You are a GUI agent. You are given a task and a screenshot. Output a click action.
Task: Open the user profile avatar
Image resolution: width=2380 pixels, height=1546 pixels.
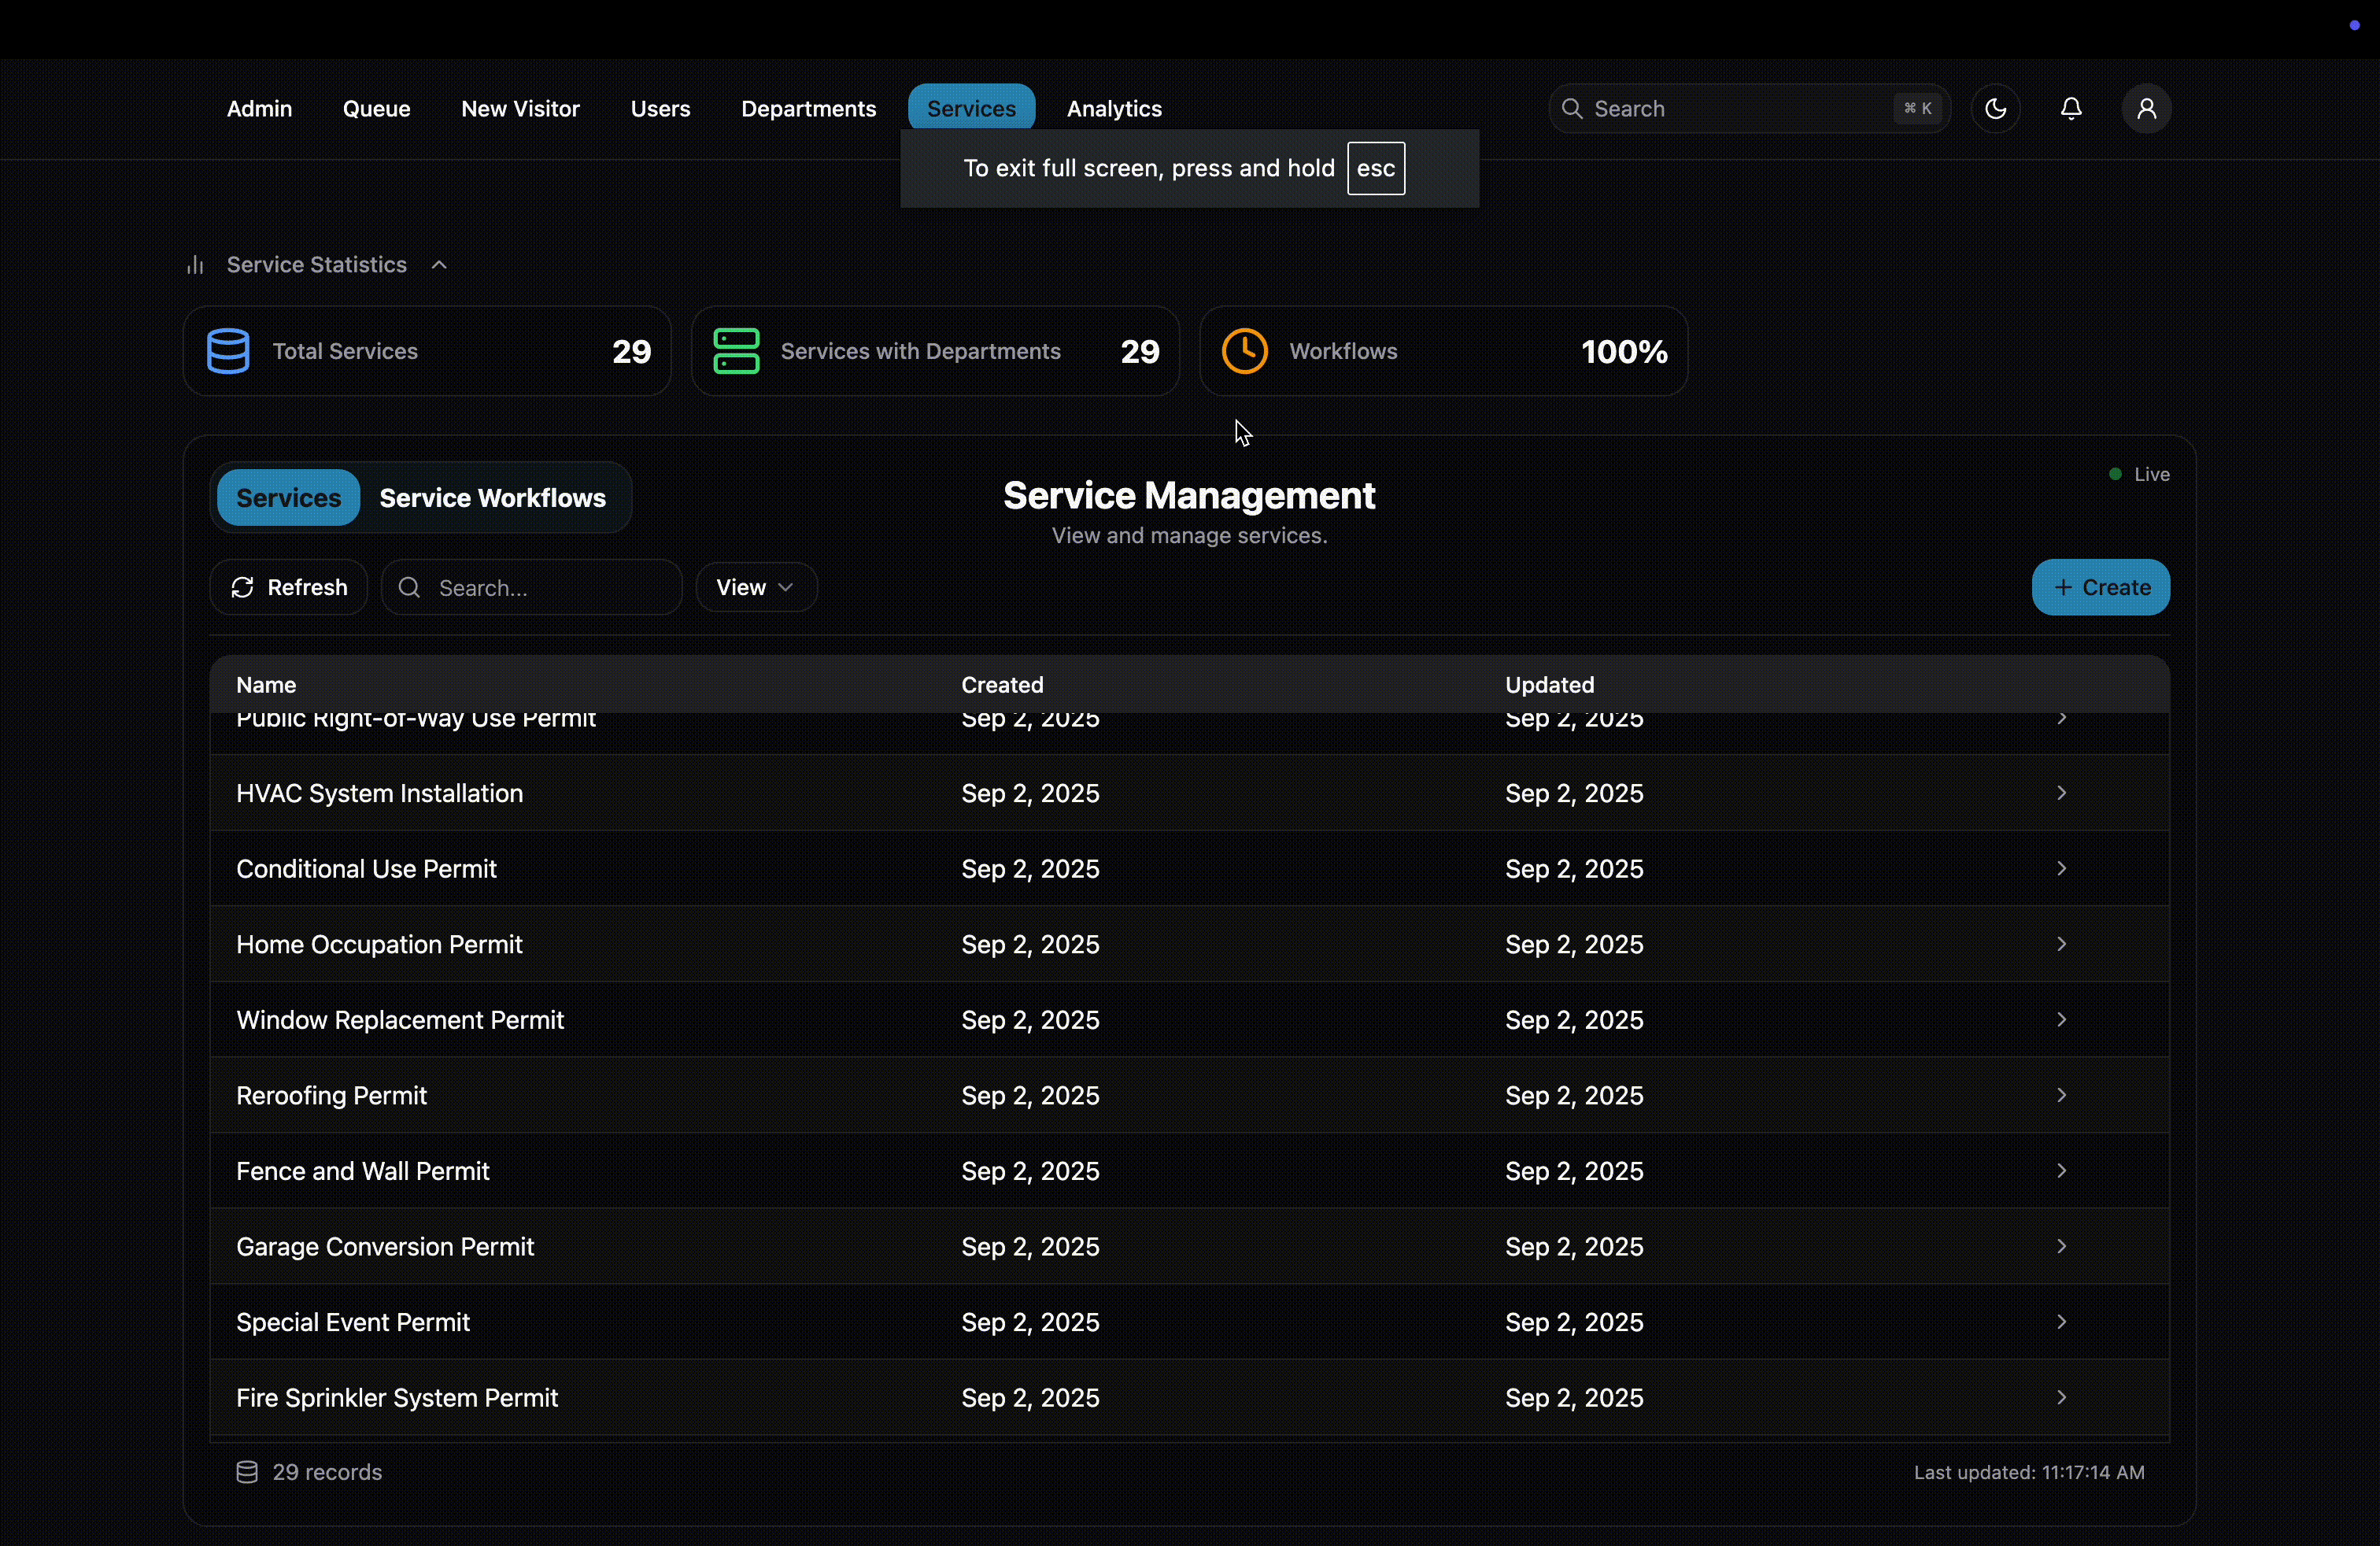coord(2147,108)
